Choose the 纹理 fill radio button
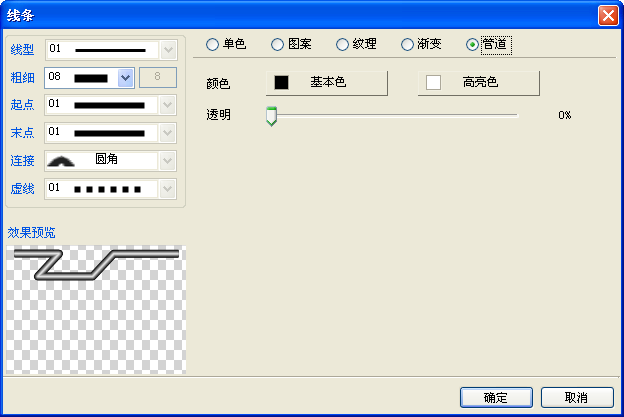 click(356, 44)
